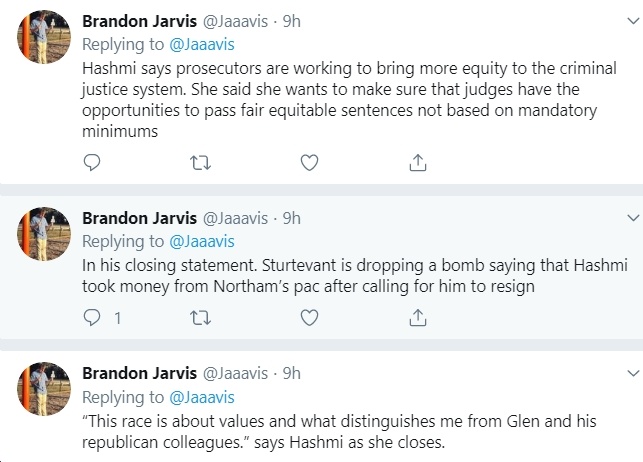The height and width of the screenshot is (462, 643).
Task: Click Brandon Jarvis name on the Sturtevant tweet
Action: click(139, 218)
